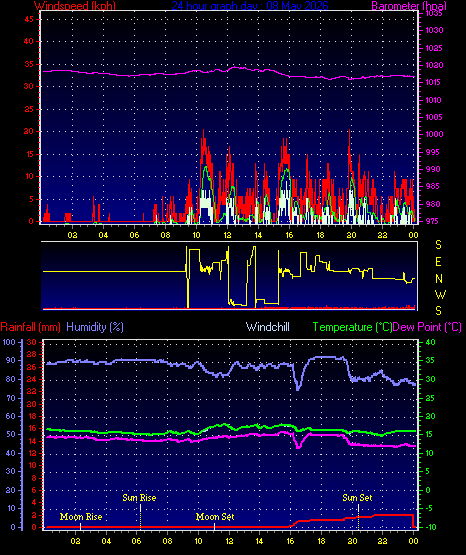
Task: Click the Sun Set marker label
Action: [357, 498]
